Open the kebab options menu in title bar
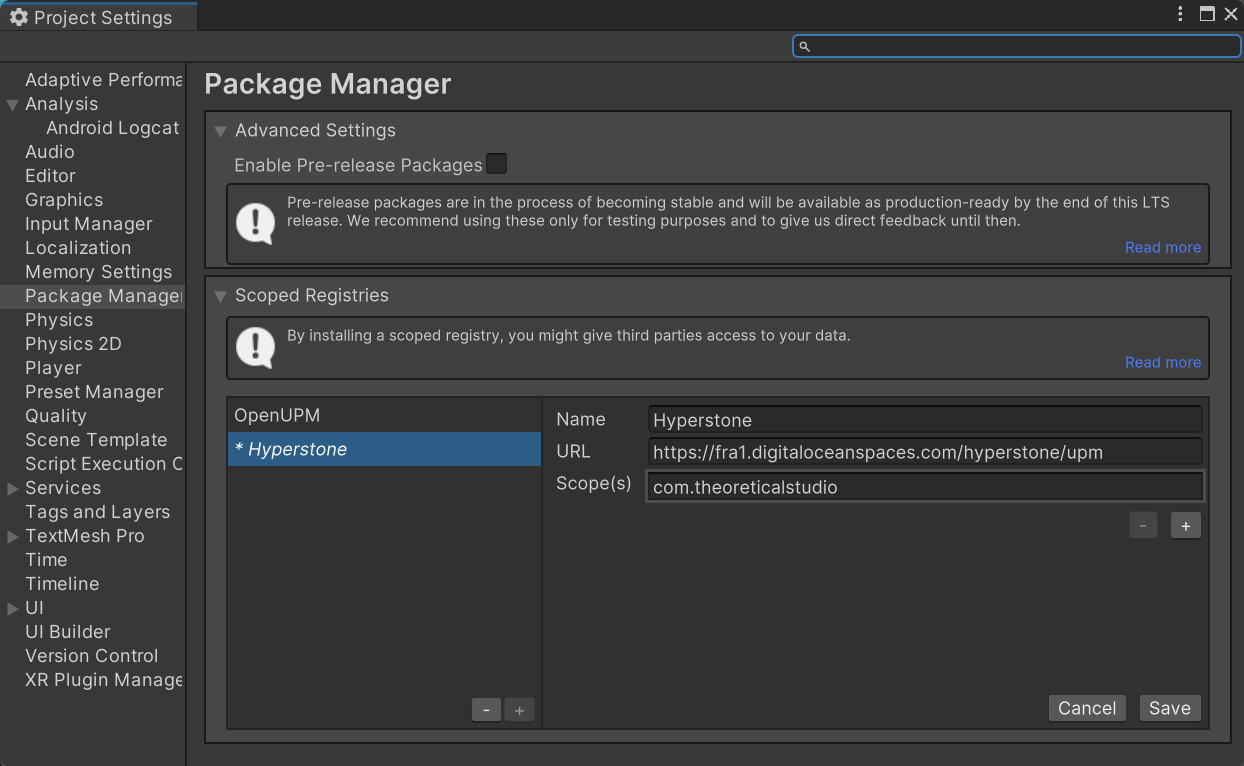This screenshot has height=766, width=1244. 1181,14
